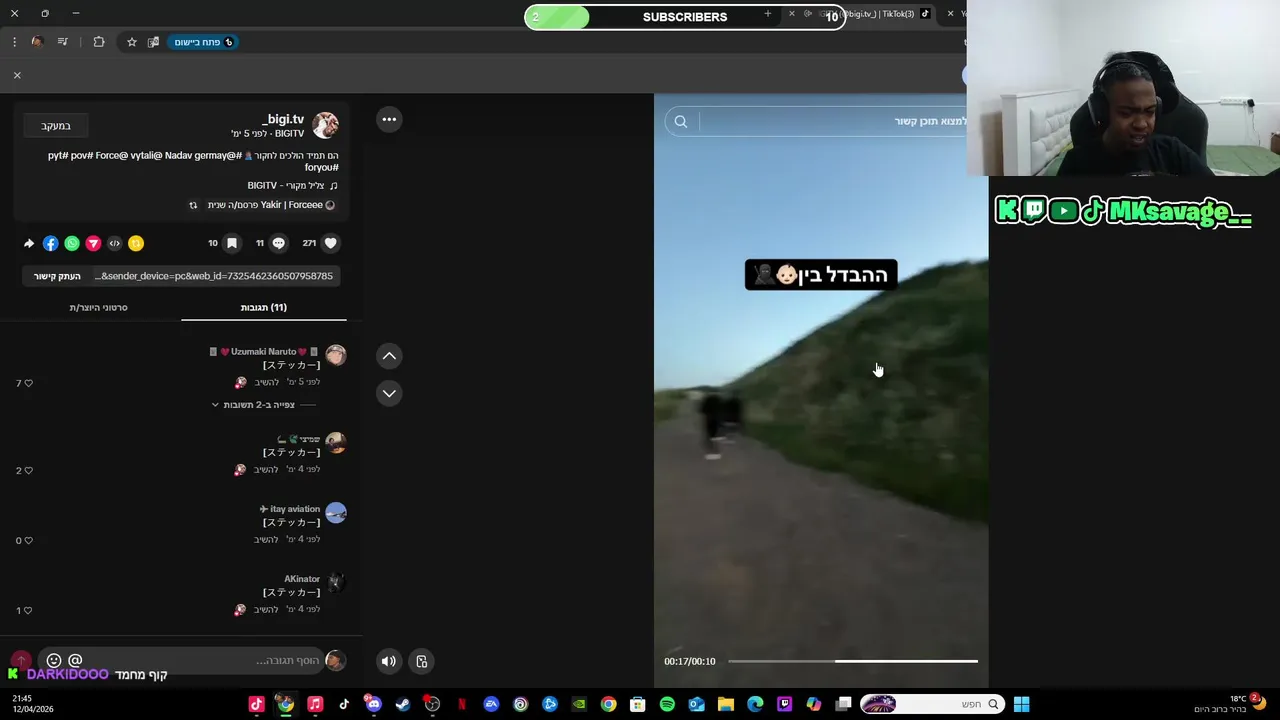1280x720 pixels.
Task: Click the taskbar search box
Action: click(931, 704)
